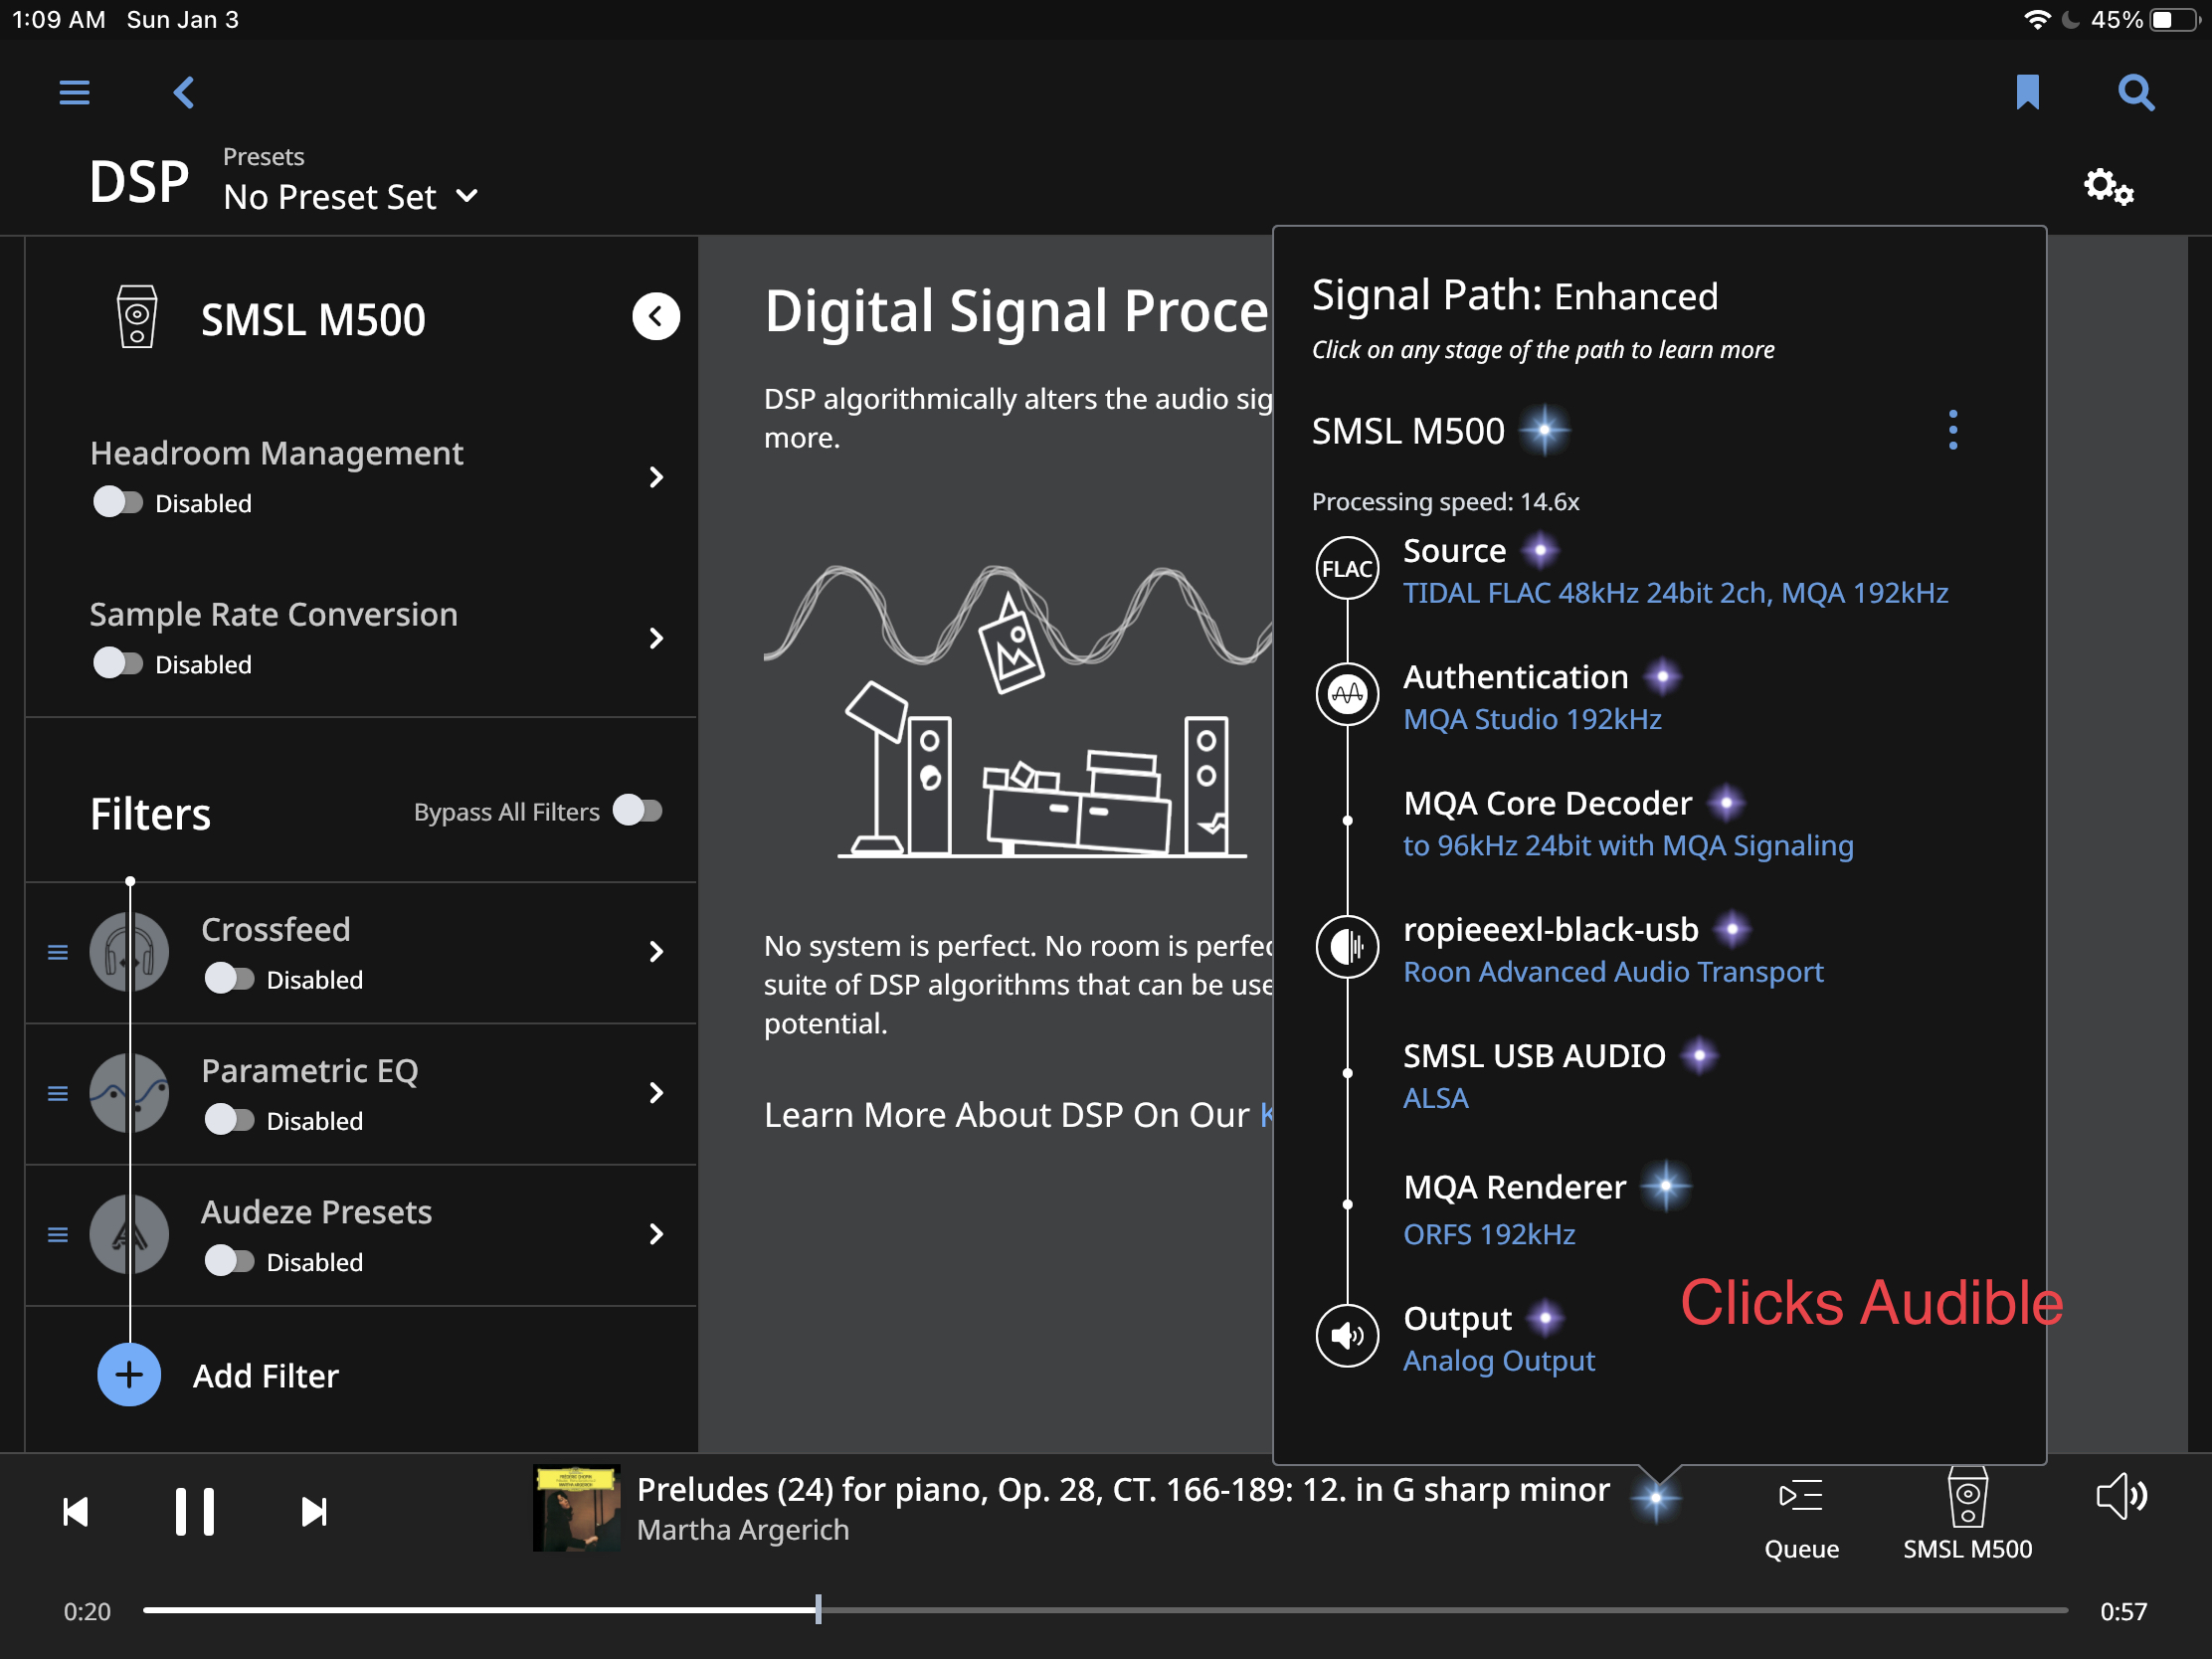Screen dimensions: 2212x1659
Task: Click the Analog Output link
Action: coord(1499,1361)
